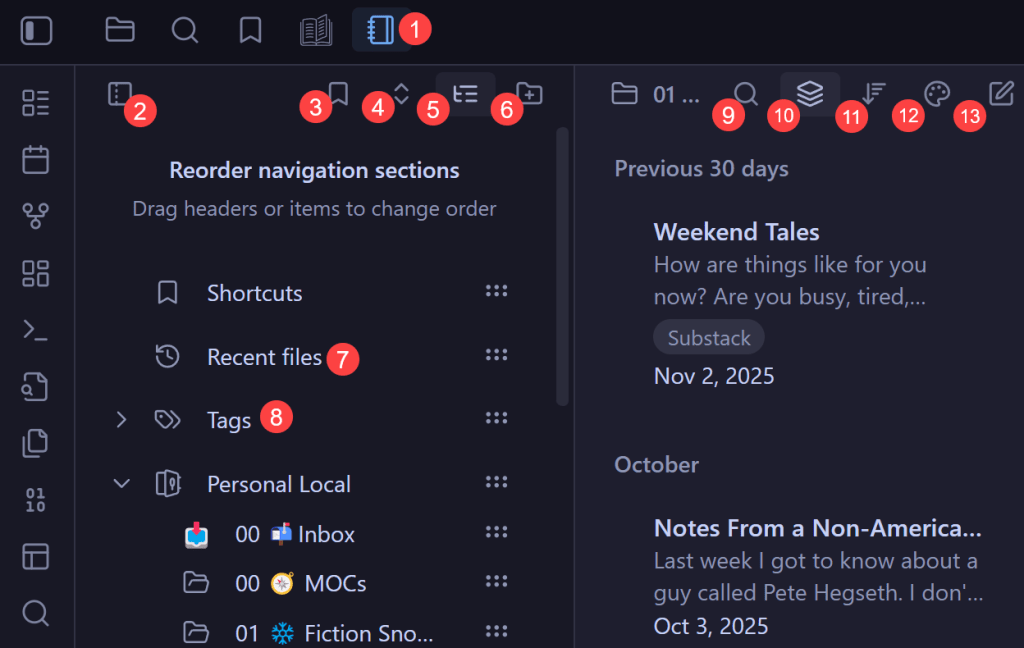1024x648 pixels.
Task: Click the open book icon in top bar
Action: (x=316, y=30)
